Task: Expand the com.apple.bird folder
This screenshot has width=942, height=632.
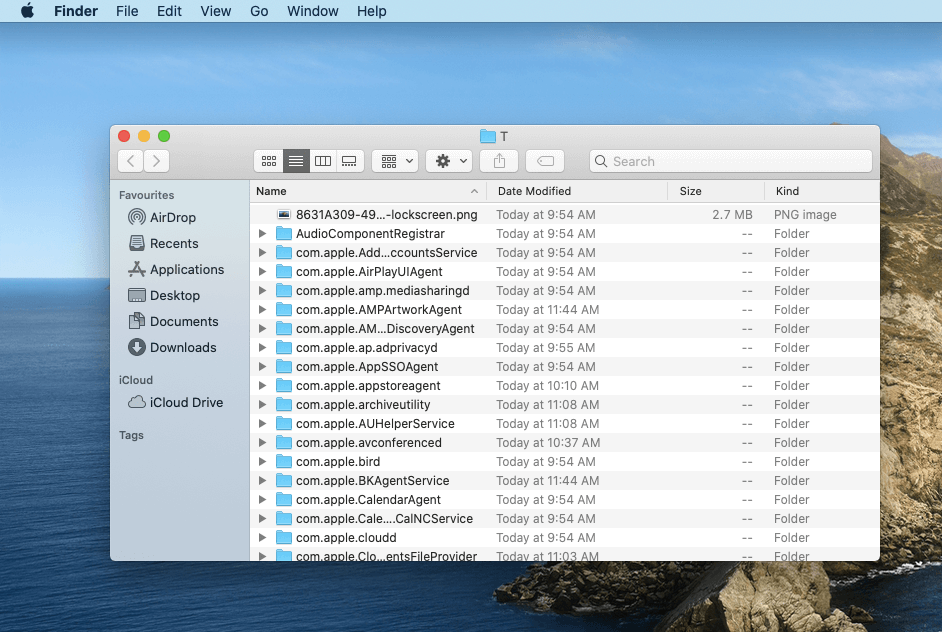Action: pos(263,462)
